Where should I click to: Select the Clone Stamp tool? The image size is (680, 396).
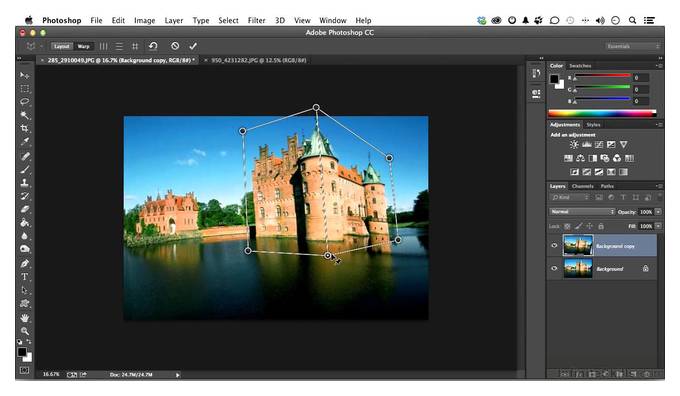[x=24, y=183]
